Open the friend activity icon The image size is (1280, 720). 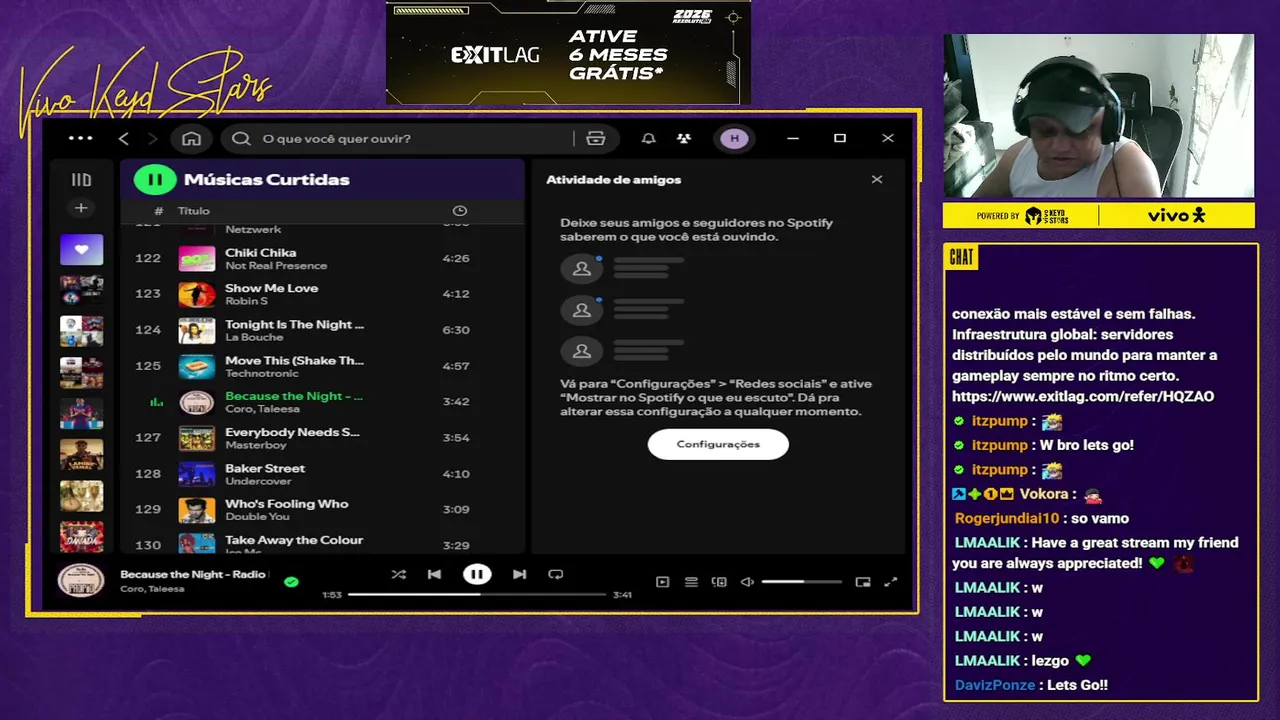tap(684, 138)
